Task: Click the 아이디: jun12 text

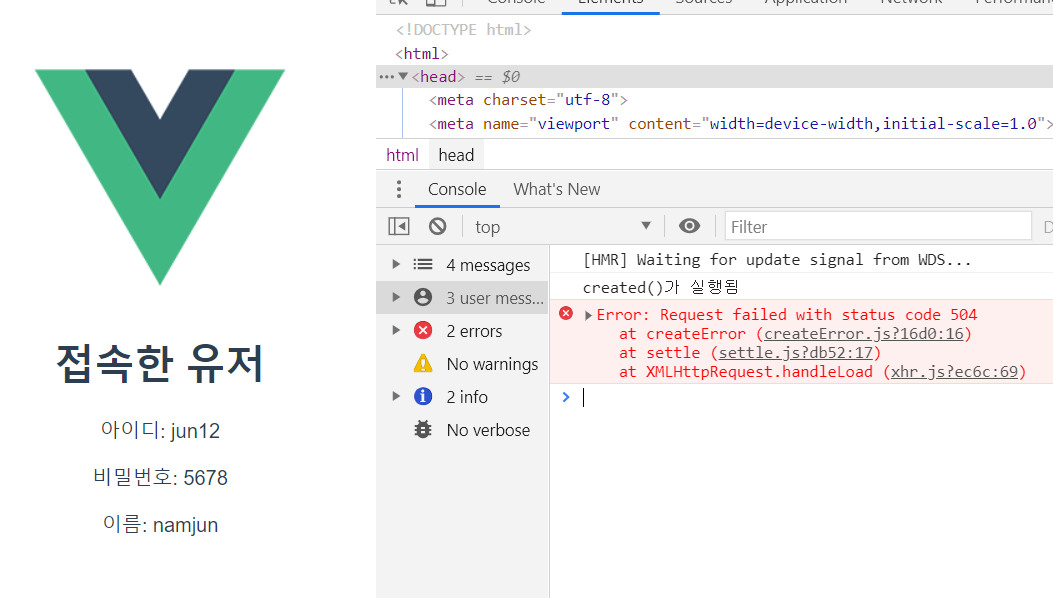Action: tap(160, 430)
